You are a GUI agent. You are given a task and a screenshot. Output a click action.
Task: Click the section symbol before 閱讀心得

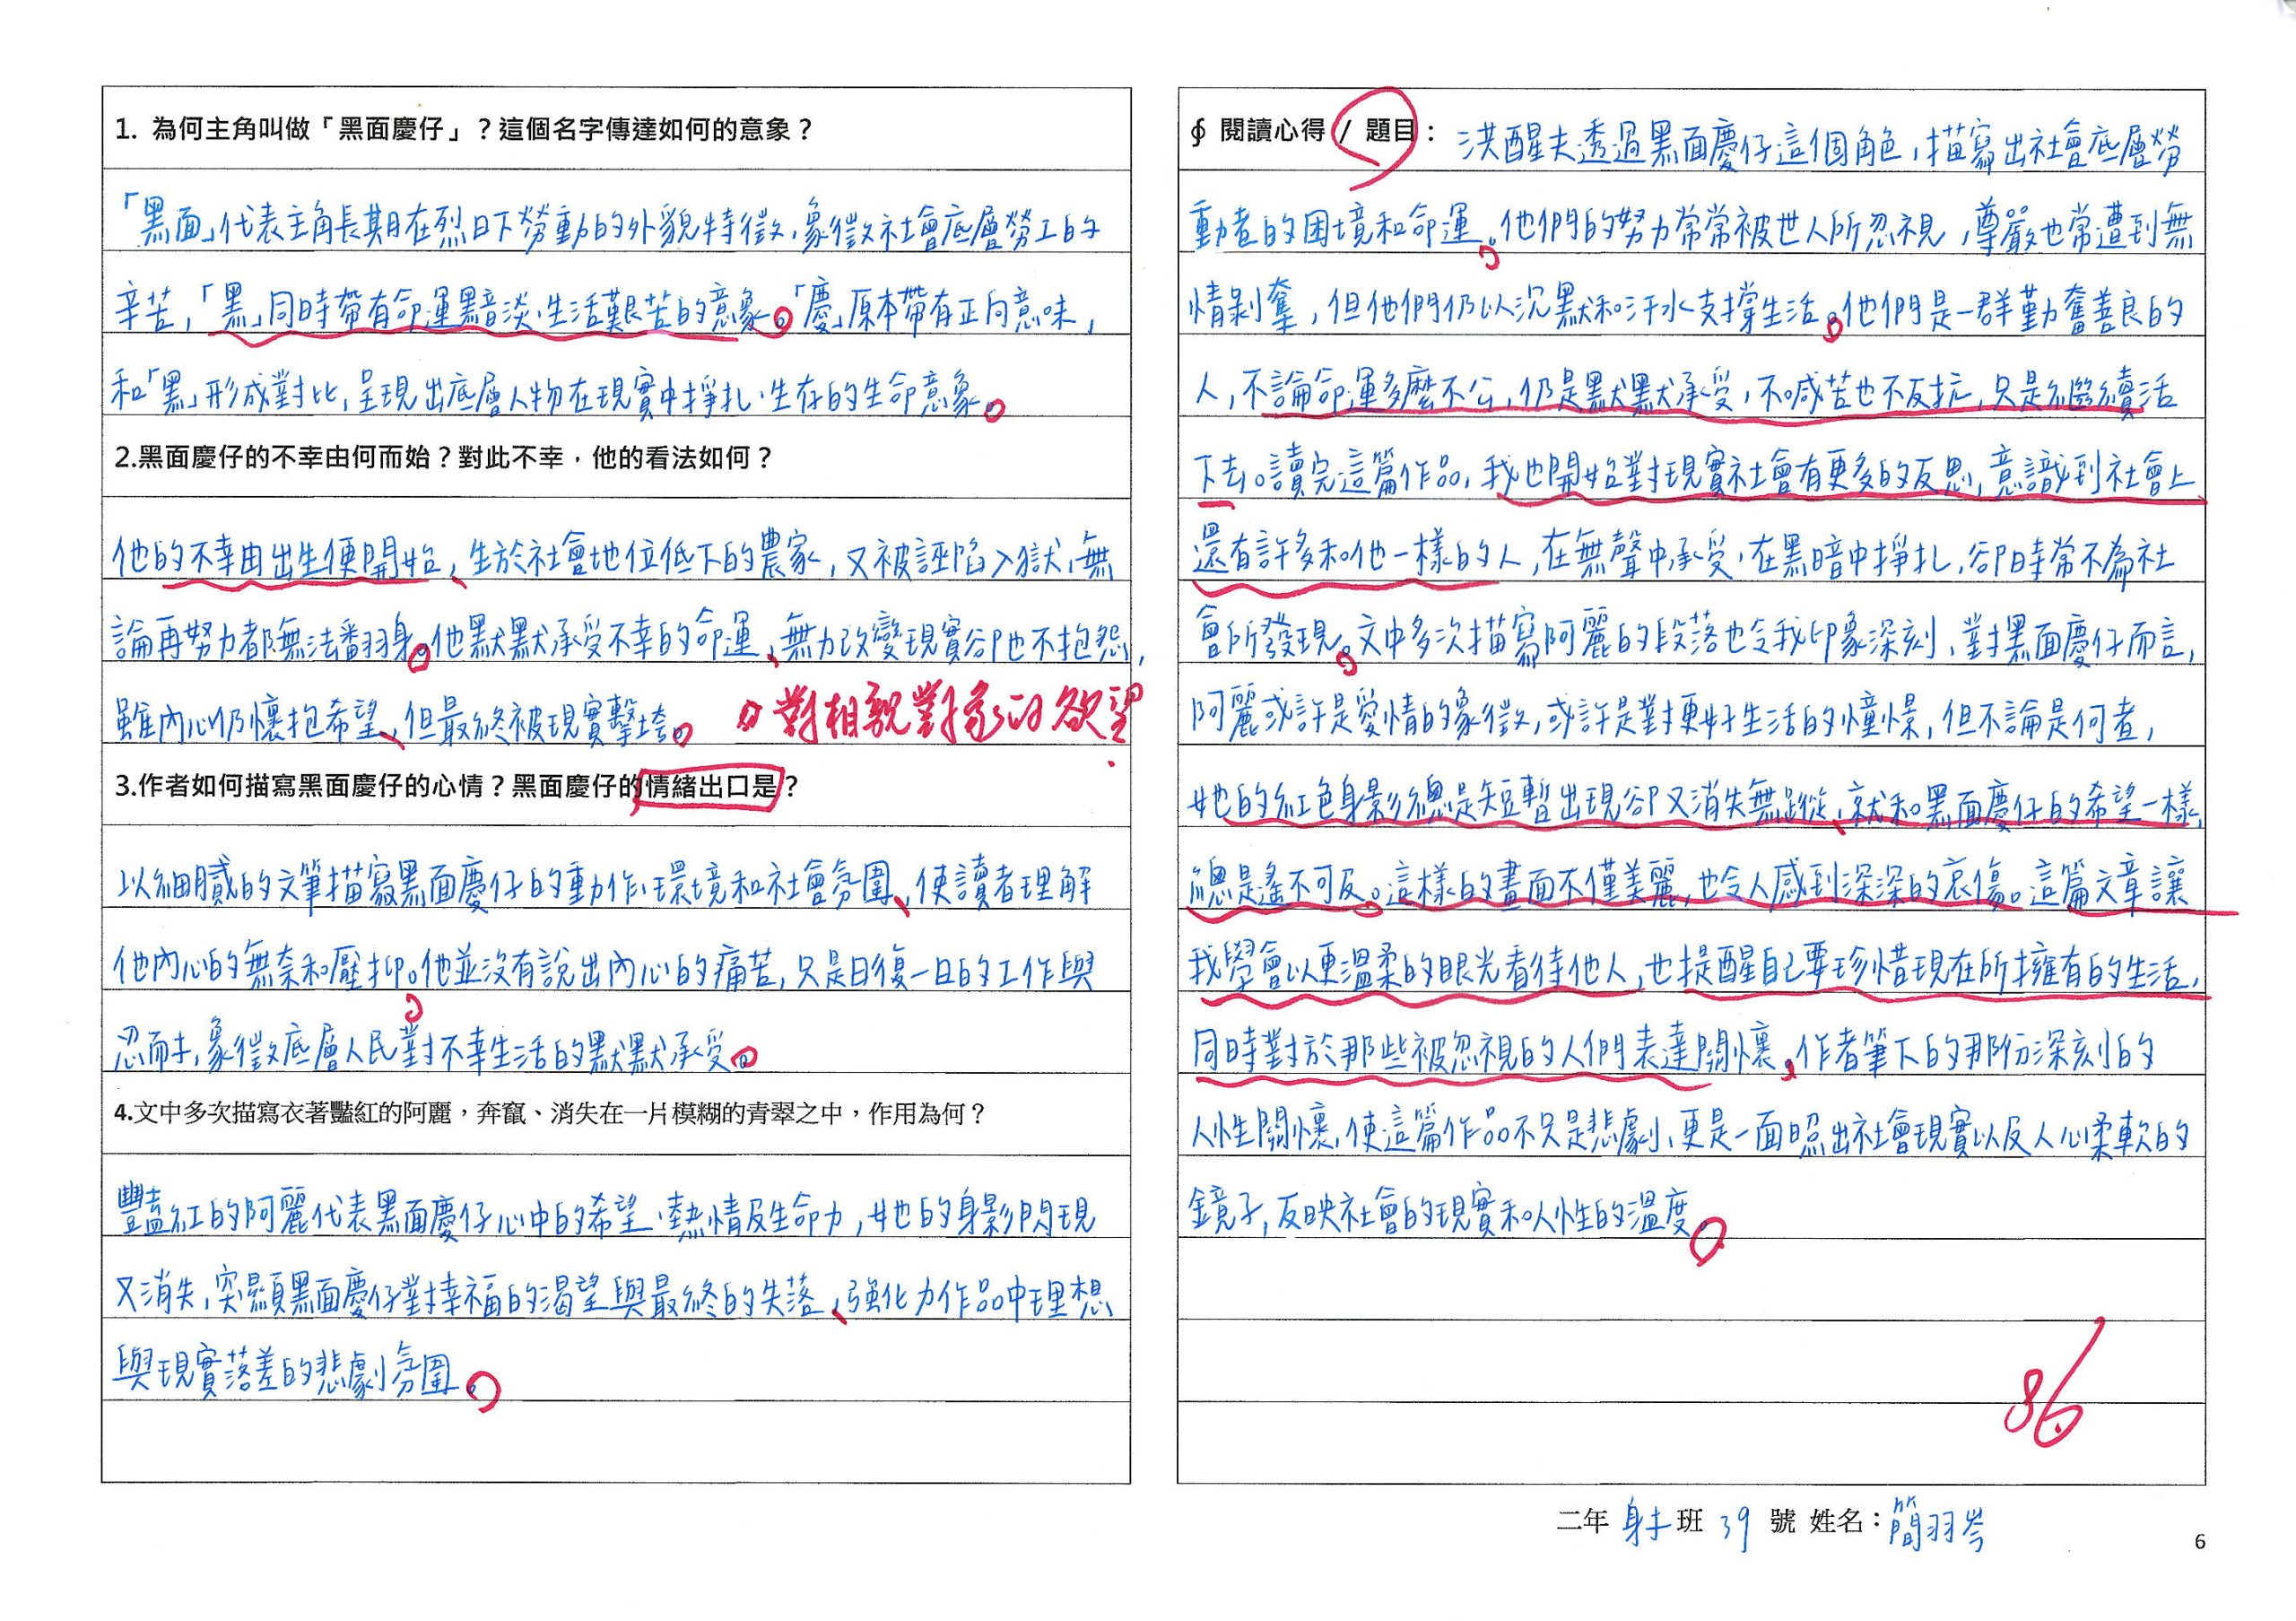[1198, 132]
